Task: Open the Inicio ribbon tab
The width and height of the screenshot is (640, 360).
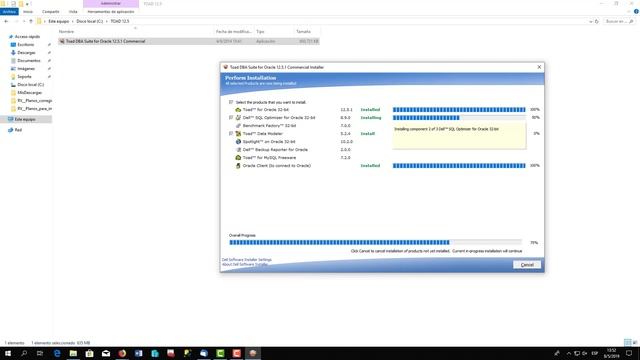Action: pos(28,12)
